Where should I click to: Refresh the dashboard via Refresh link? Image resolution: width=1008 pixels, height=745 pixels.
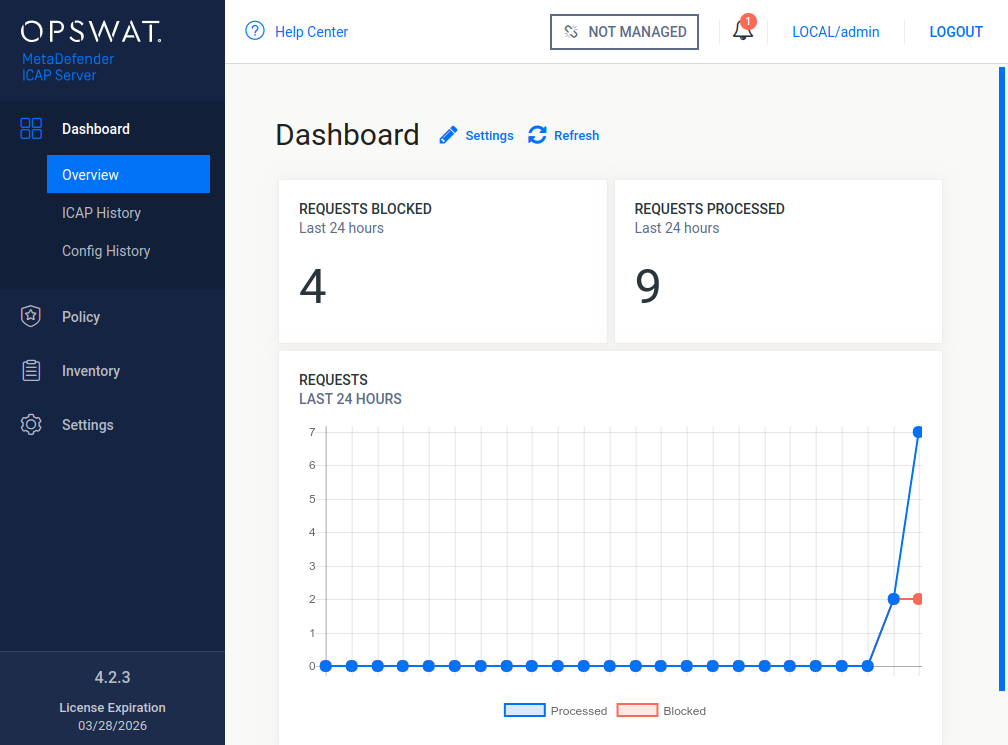click(x=576, y=136)
